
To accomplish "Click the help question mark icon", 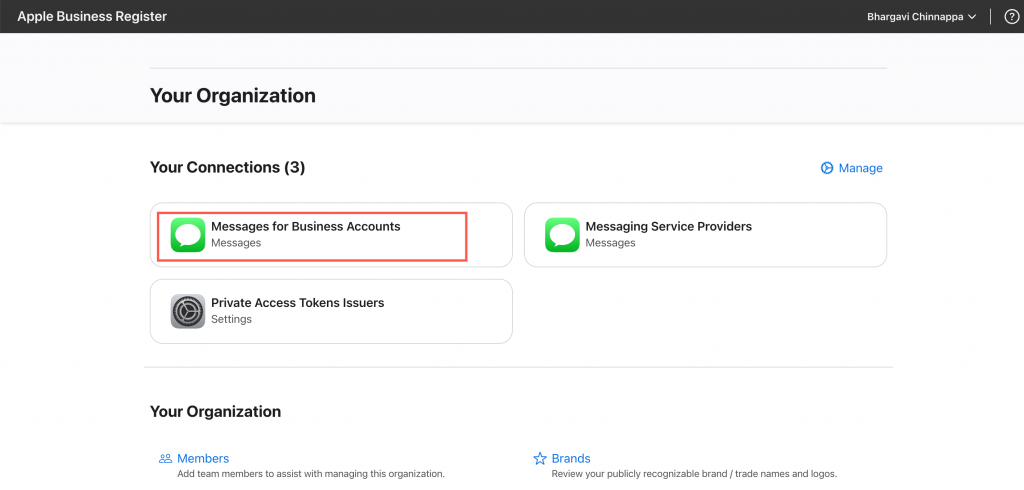I will coord(1011,17).
